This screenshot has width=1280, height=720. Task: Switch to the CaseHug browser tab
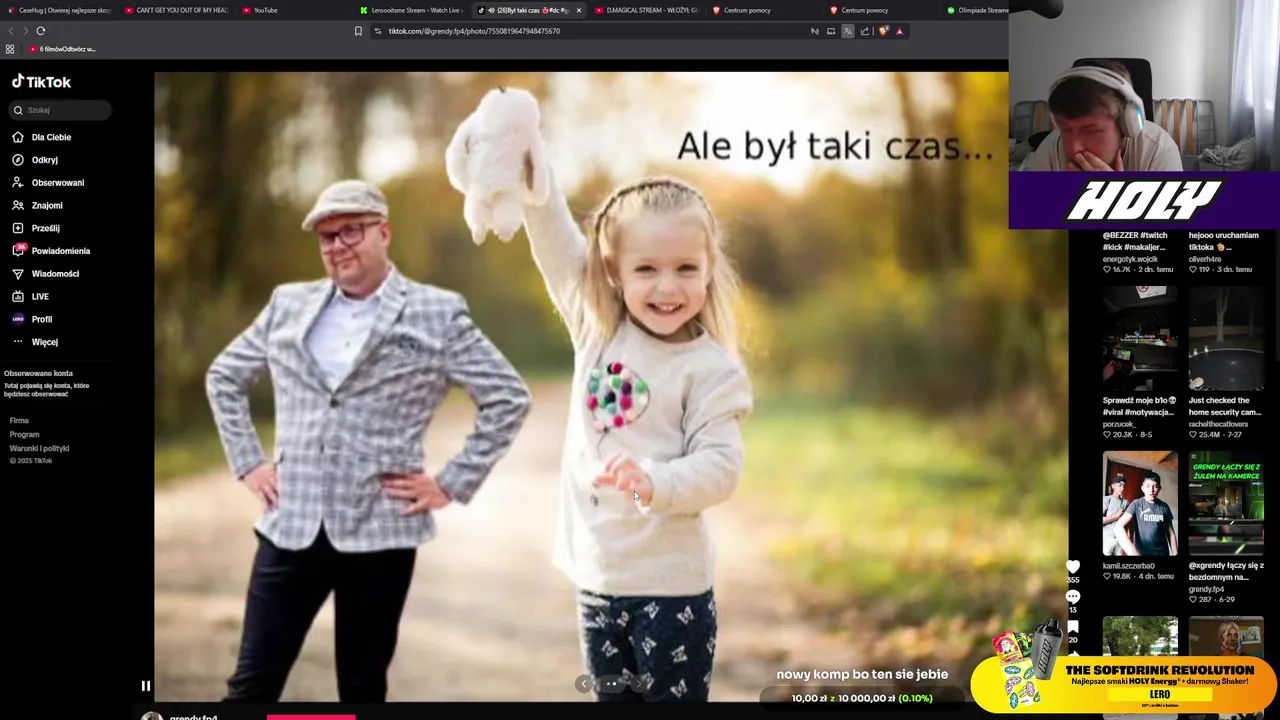(58, 10)
